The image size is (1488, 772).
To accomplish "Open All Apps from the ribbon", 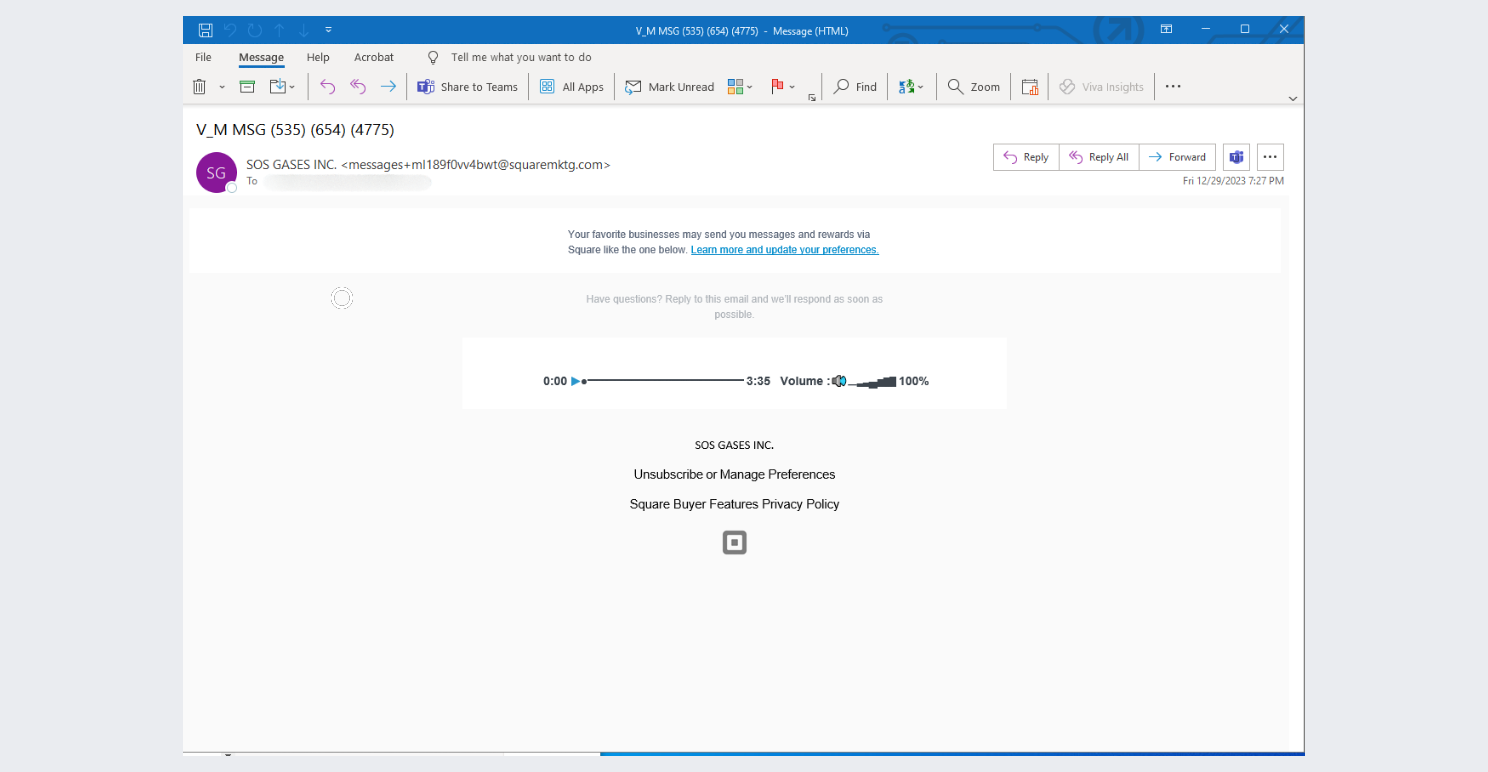I will 572,87.
